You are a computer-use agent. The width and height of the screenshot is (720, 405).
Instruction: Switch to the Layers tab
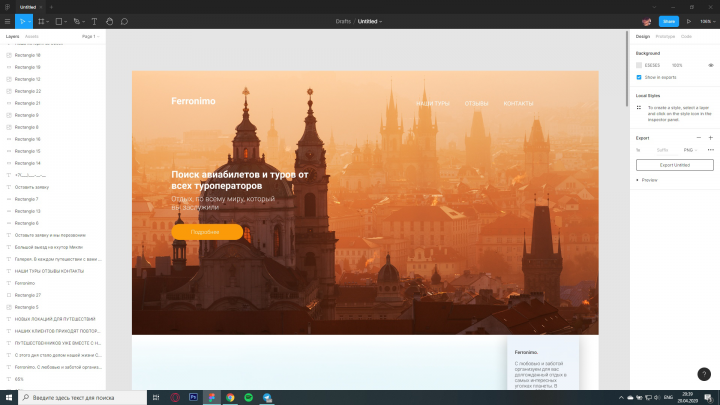[x=12, y=36]
